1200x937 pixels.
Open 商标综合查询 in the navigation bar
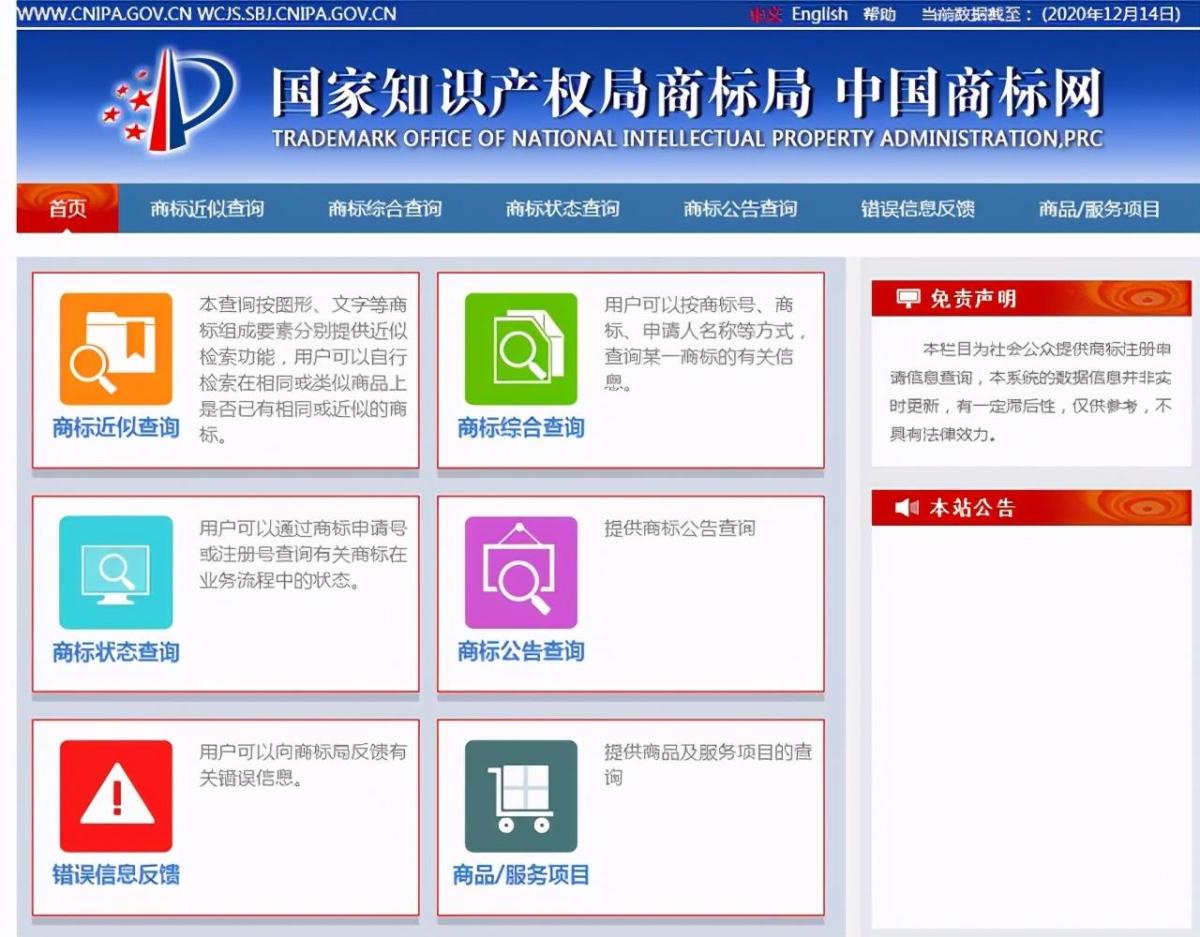click(385, 209)
